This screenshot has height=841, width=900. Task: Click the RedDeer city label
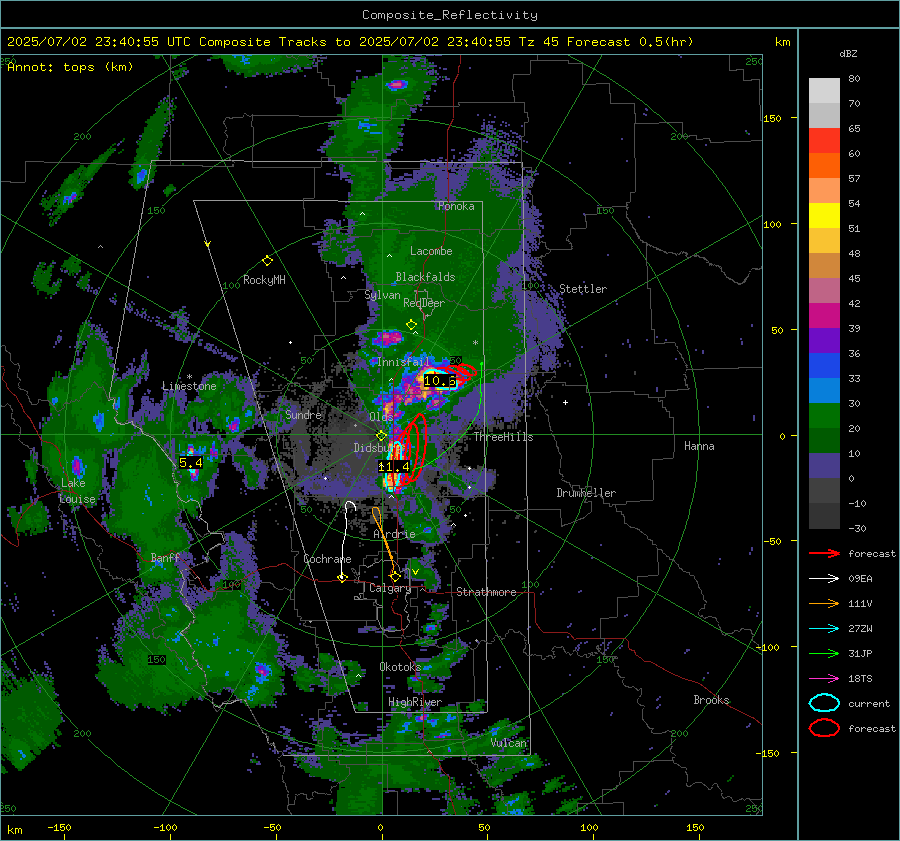point(424,303)
